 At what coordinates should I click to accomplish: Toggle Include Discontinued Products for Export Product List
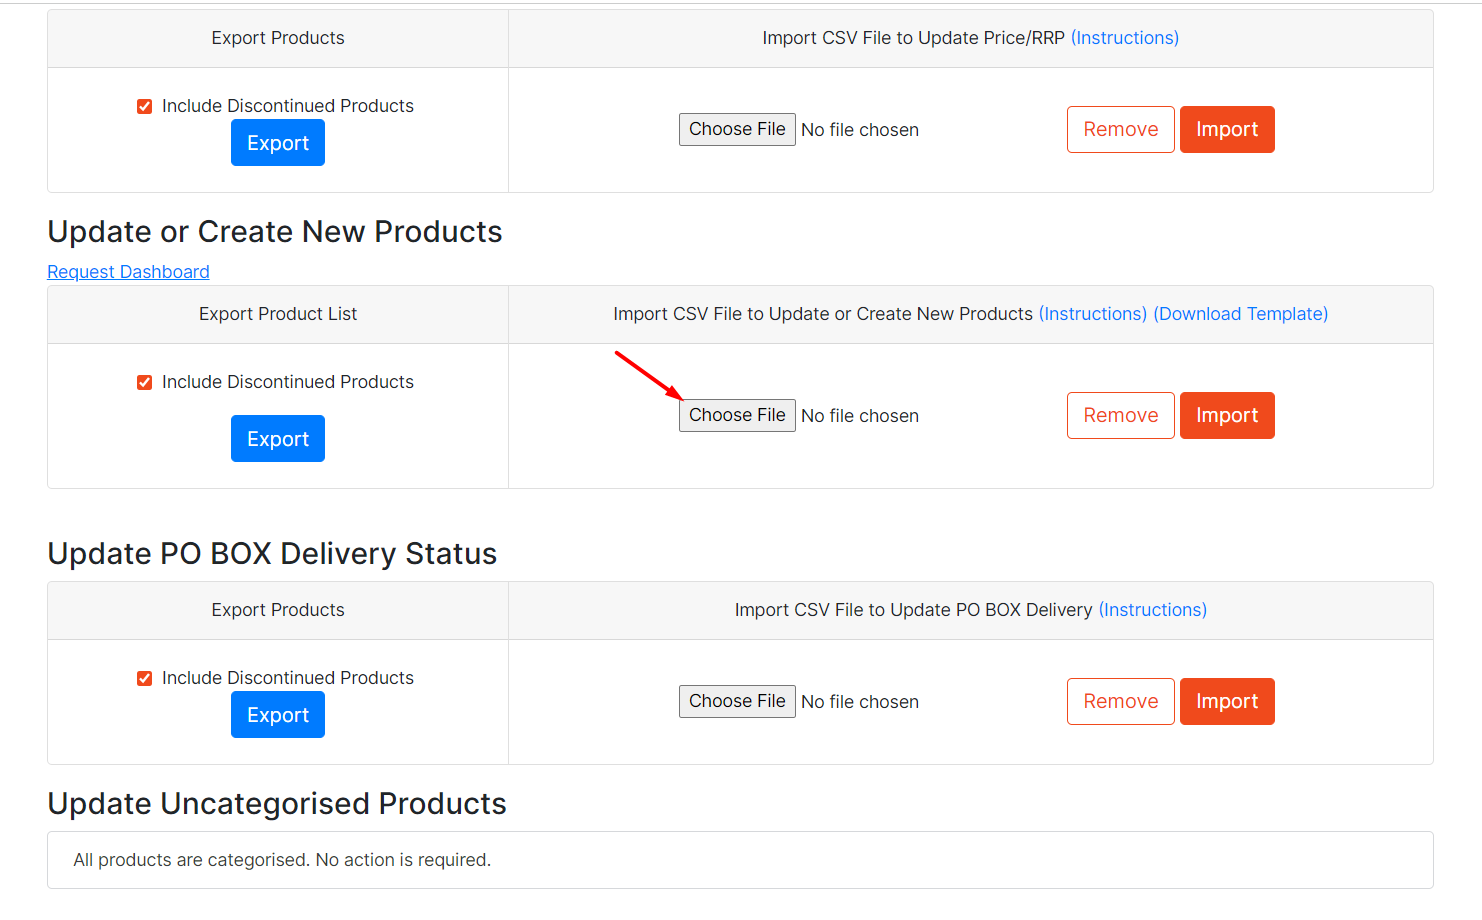pyautogui.click(x=145, y=383)
